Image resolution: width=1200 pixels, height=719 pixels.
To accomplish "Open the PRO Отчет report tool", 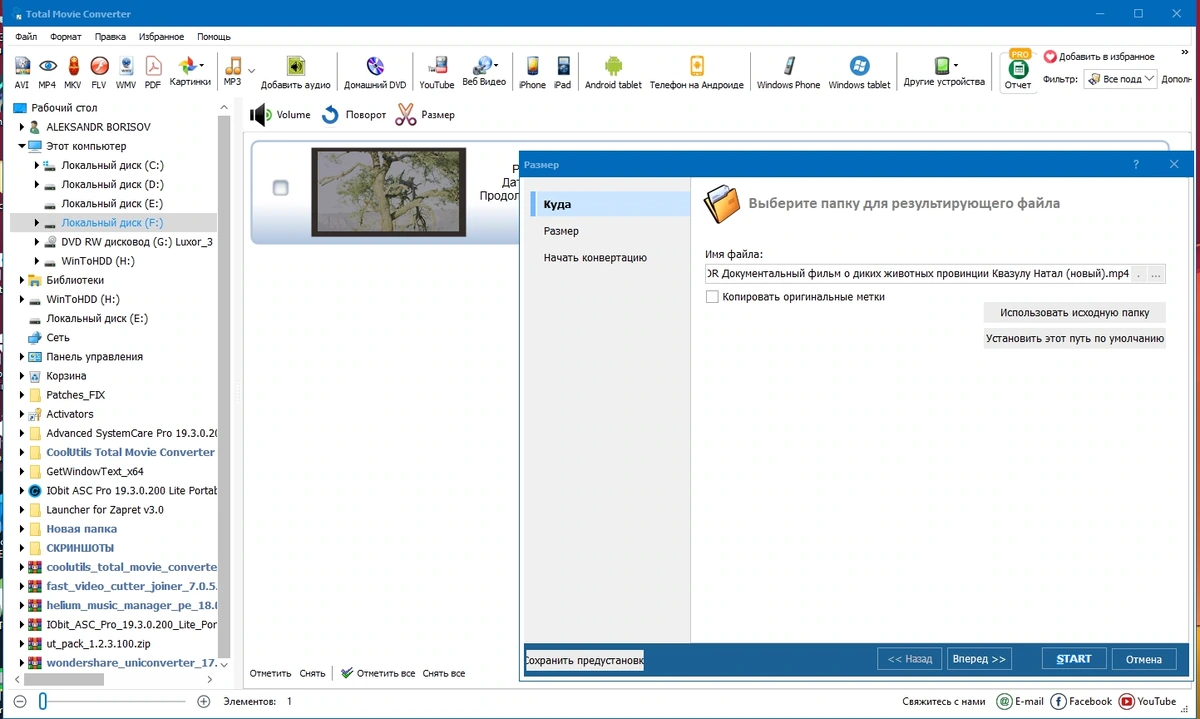I will (1018, 71).
